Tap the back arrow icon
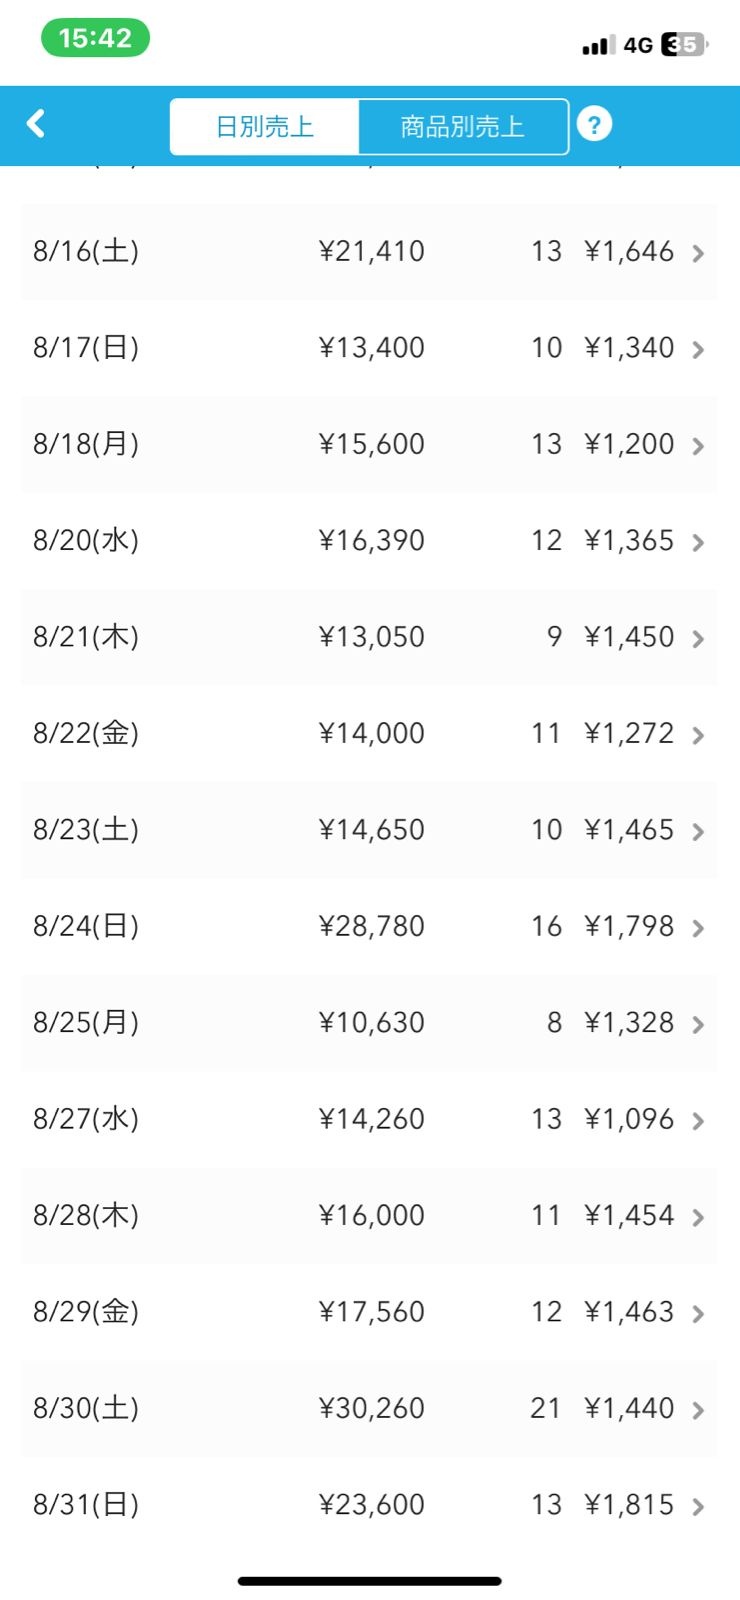The image size is (740, 1600). pos(36,124)
